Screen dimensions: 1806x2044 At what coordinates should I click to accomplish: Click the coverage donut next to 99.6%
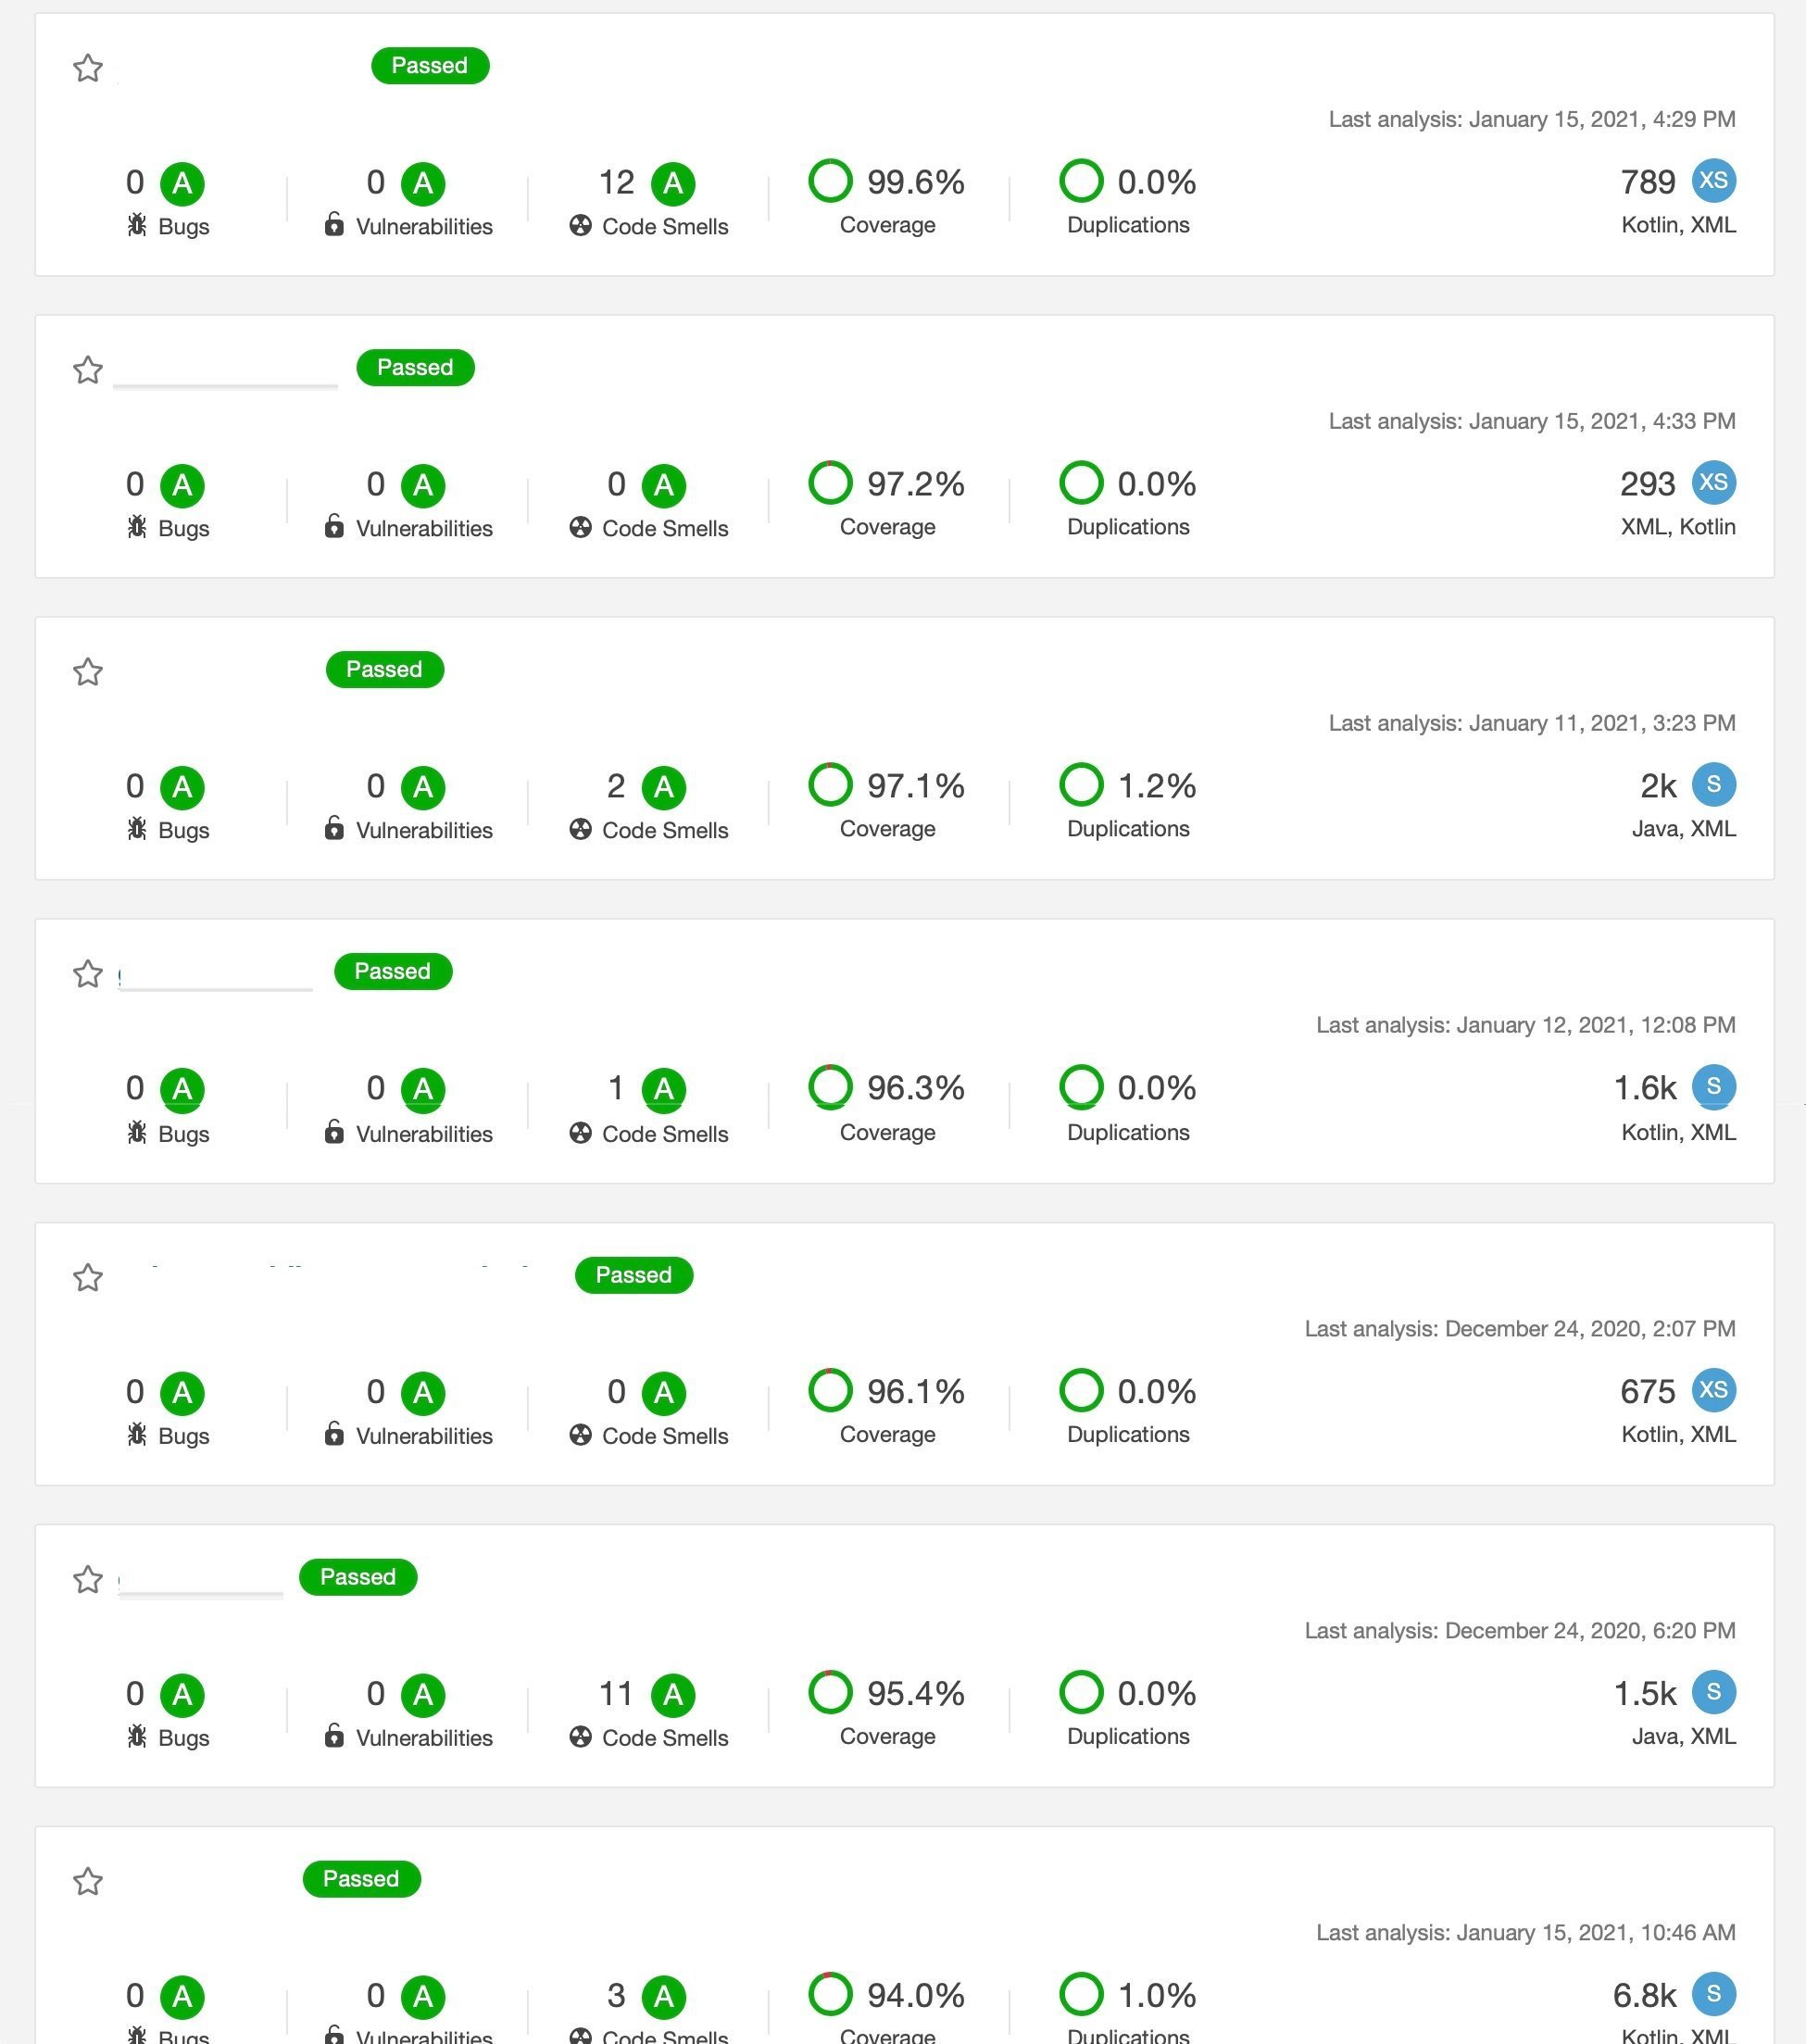pos(830,181)
